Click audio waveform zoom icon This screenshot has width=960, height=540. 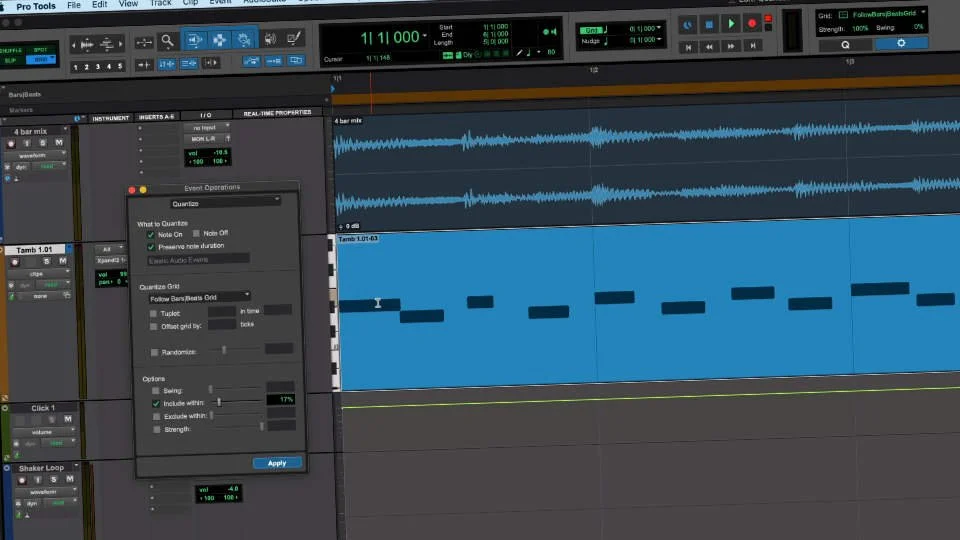[88, 44]
